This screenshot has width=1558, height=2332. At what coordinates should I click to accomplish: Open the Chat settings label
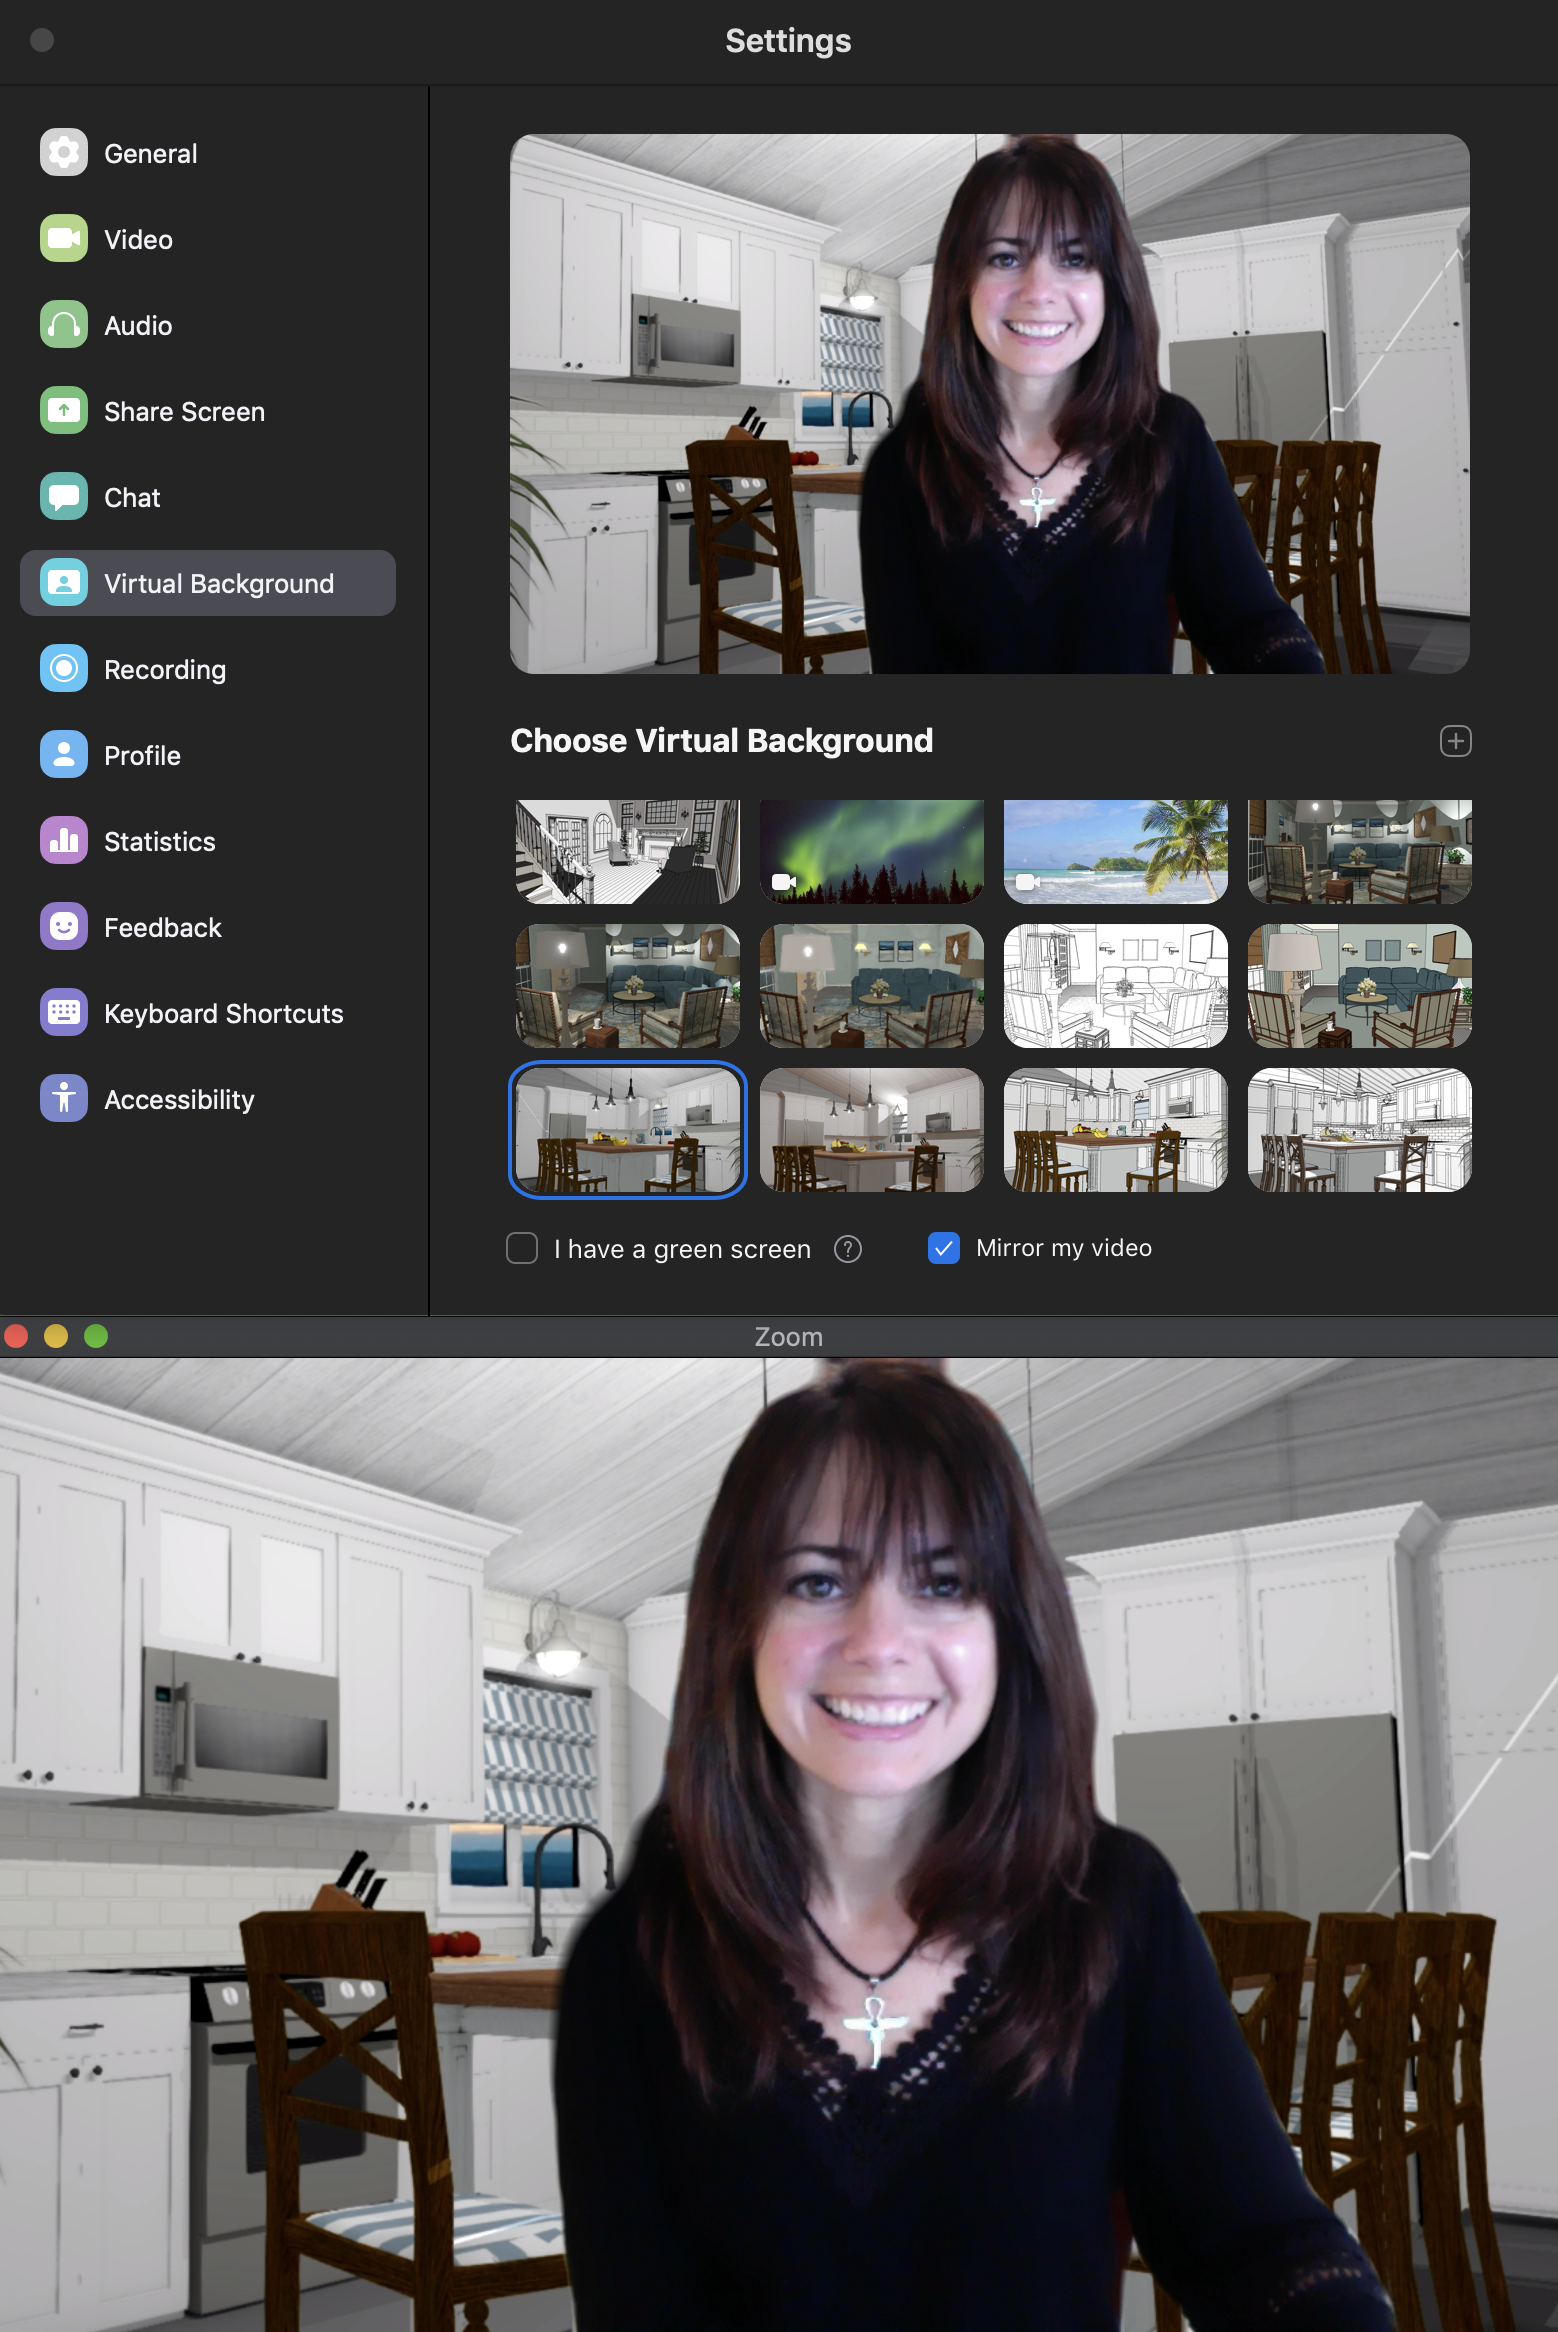pos(132,498)
